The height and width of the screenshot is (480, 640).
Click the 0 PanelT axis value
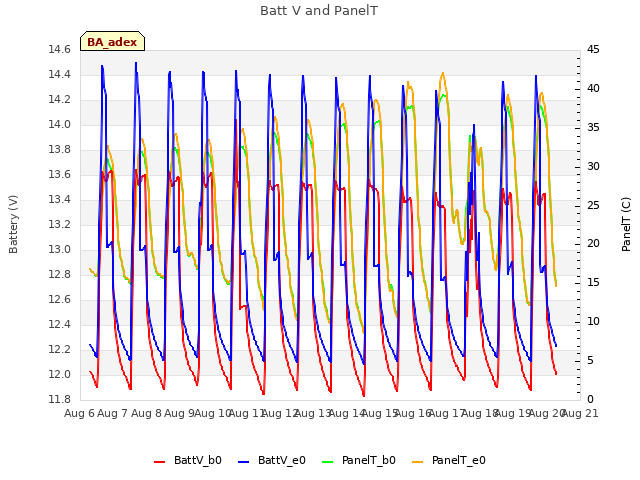[590, 399]
